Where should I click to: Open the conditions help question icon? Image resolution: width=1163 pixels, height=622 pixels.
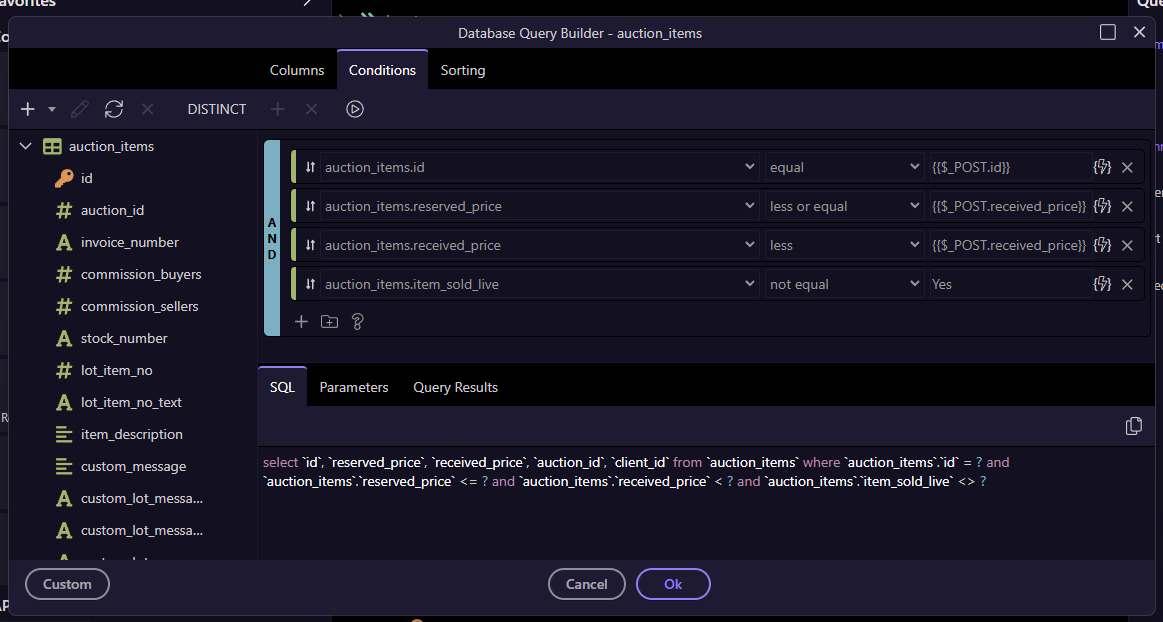click(357, 321)
